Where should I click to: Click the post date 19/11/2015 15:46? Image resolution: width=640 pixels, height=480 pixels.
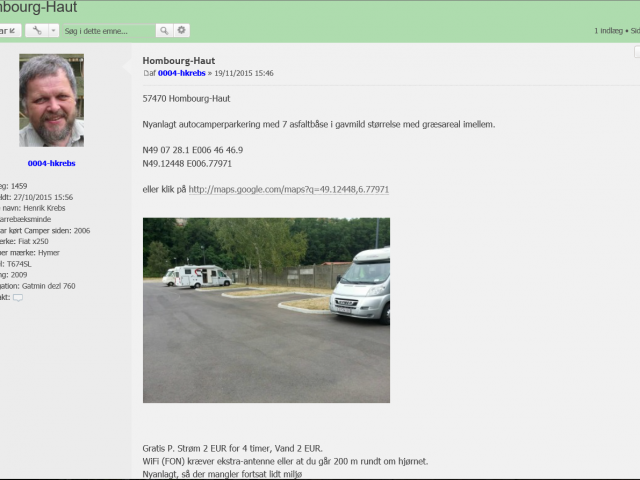click(x=244, y=73)
